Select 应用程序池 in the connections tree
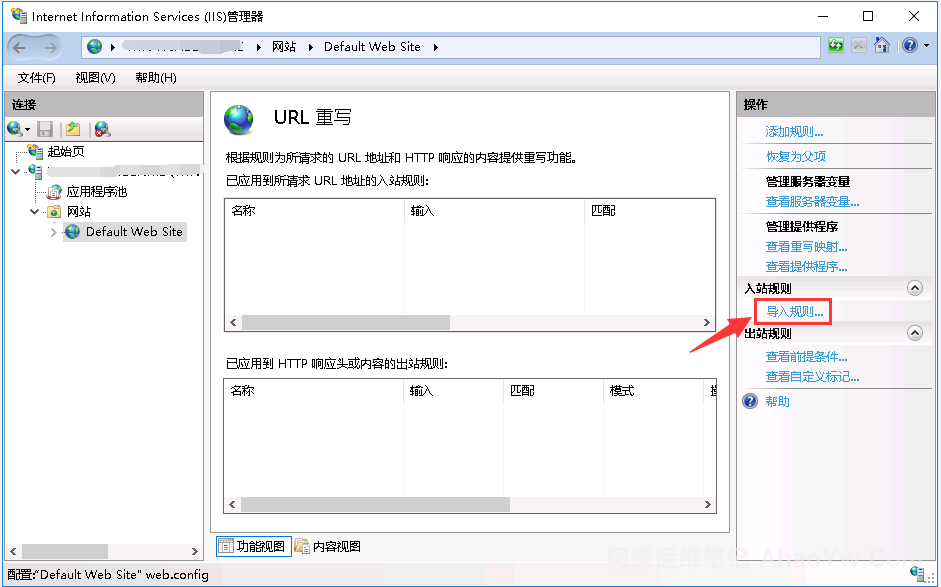 pyautogui.click(x=96, y=191)
